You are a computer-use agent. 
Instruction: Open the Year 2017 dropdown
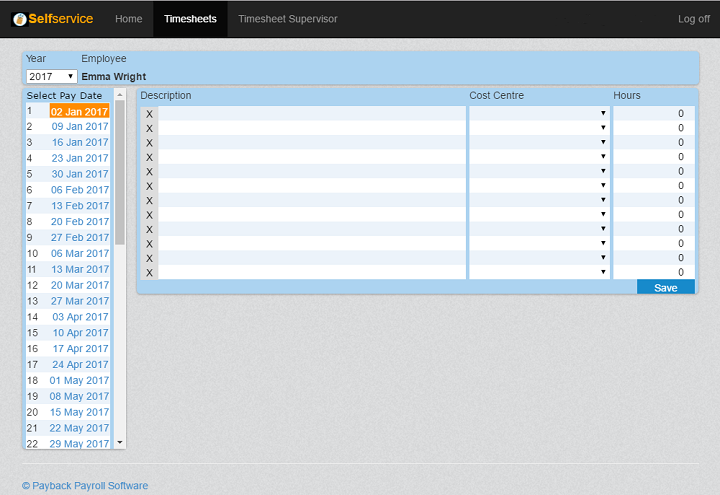pyautogui.click(x=51, y=76)
